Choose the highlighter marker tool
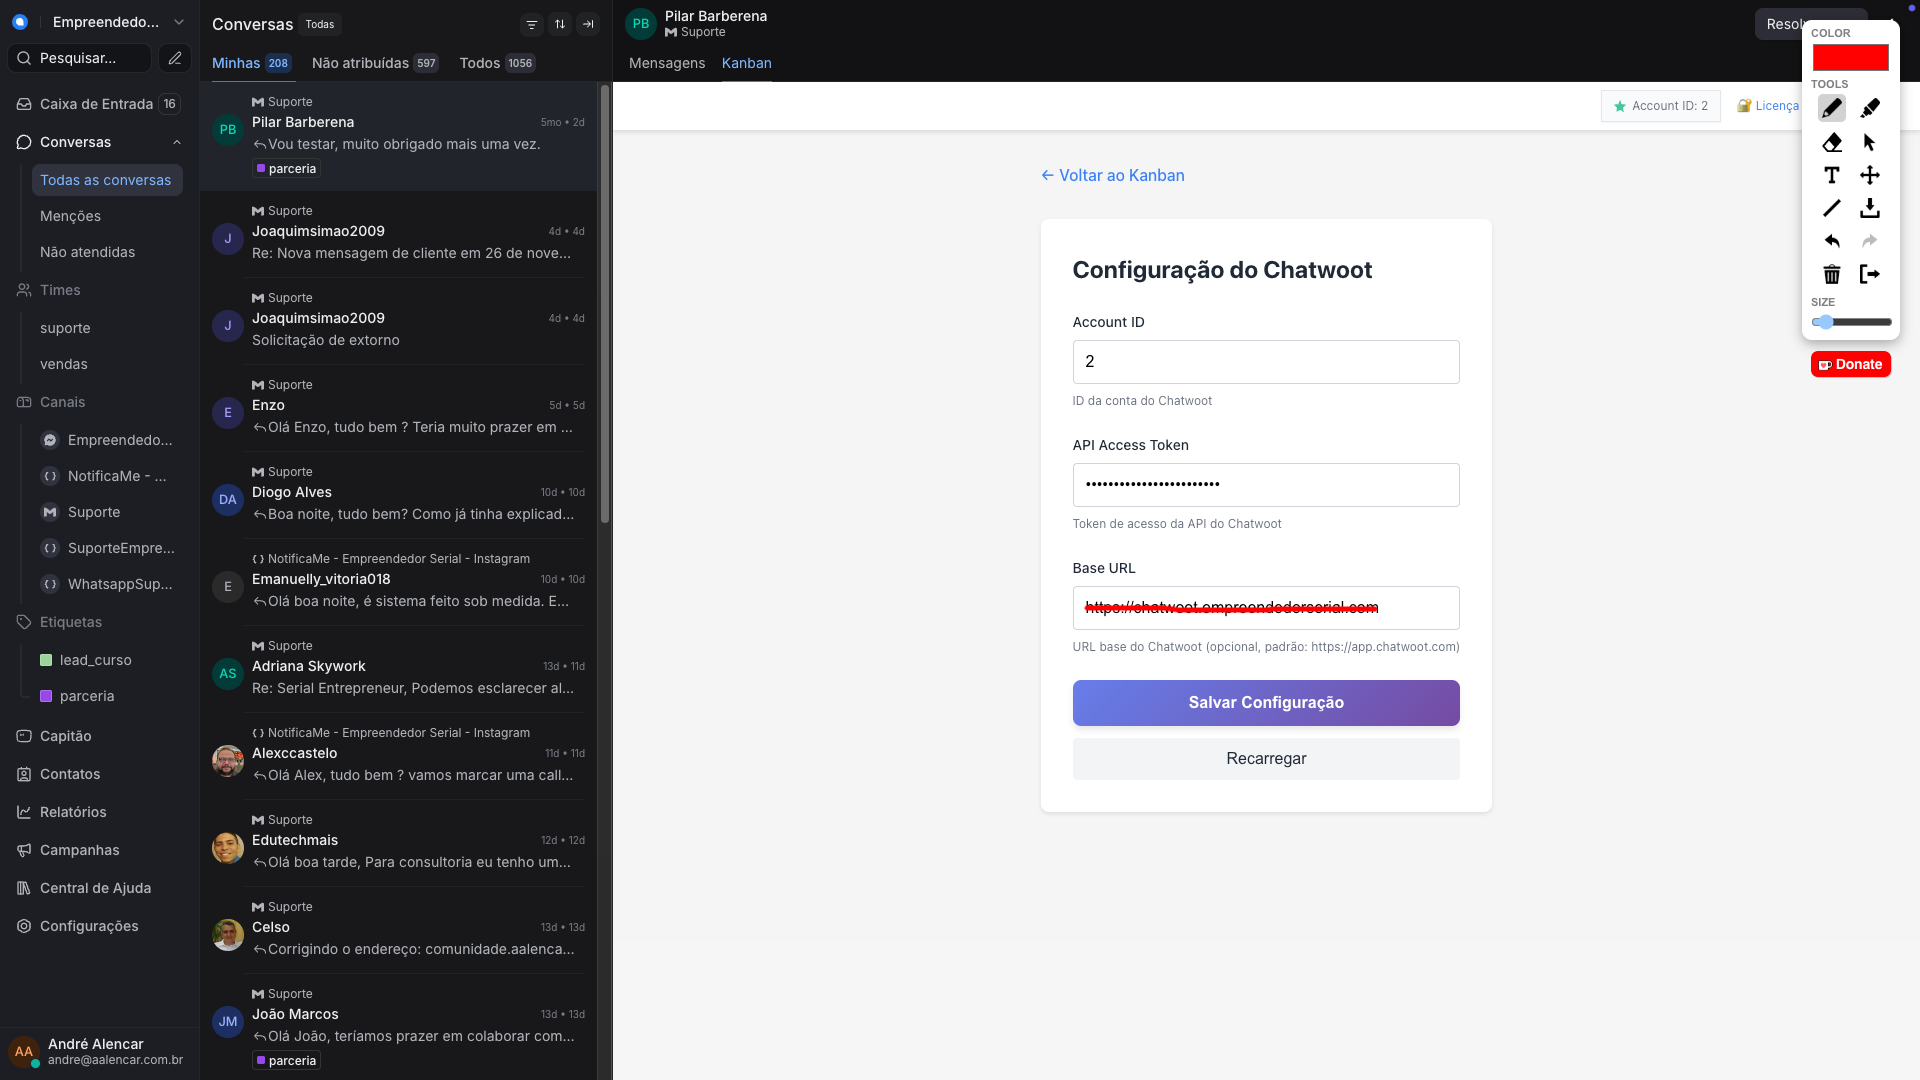 coord(1869,108)
